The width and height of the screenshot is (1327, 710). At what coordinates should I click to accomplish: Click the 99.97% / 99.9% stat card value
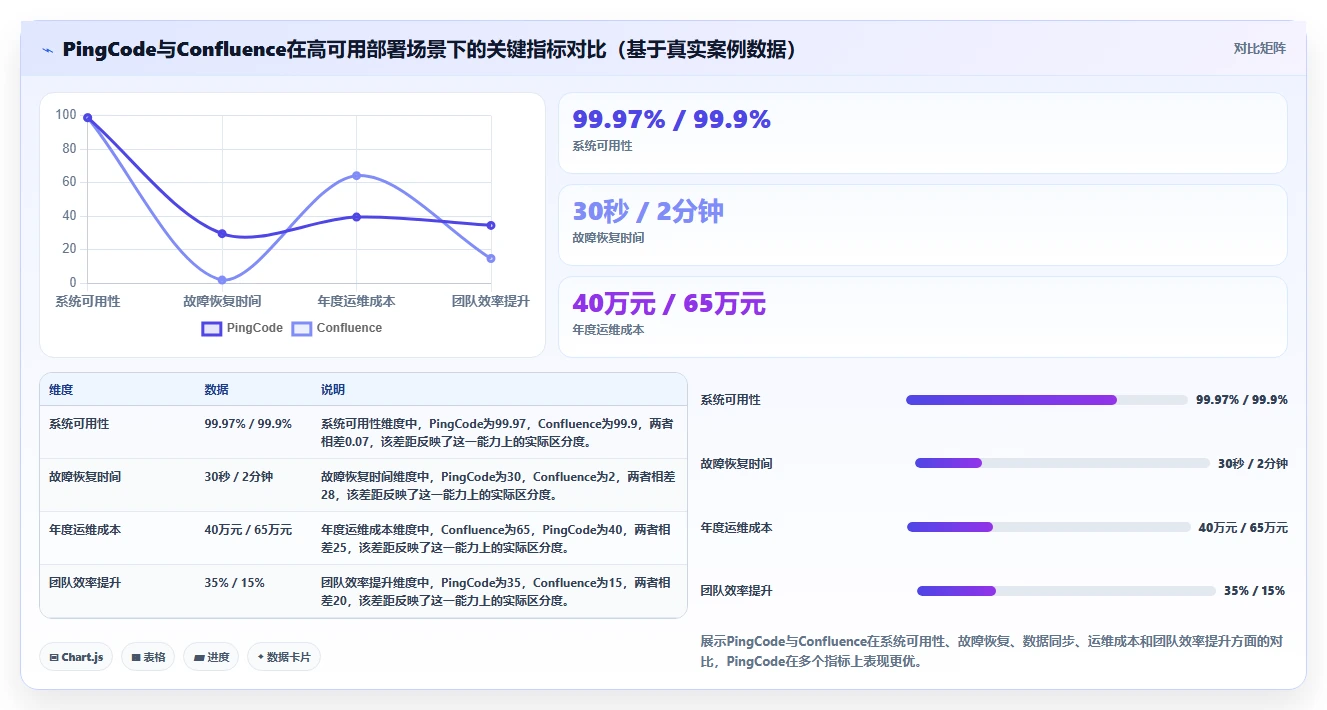pos(671,120)
